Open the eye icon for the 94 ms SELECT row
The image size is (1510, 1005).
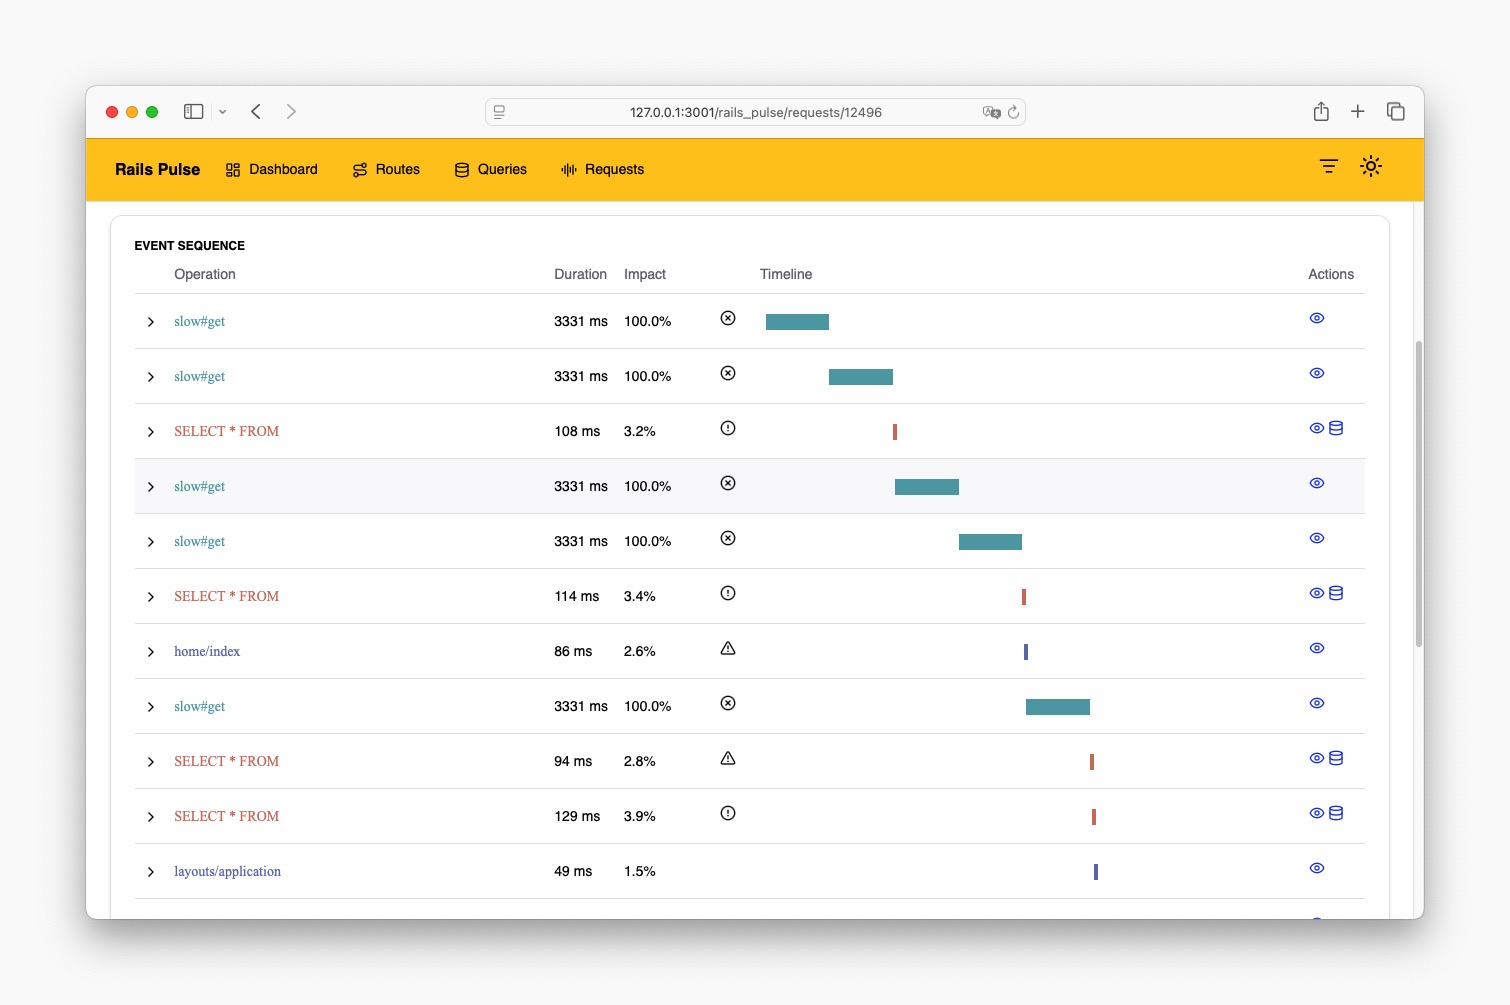tap(1316, 758)
